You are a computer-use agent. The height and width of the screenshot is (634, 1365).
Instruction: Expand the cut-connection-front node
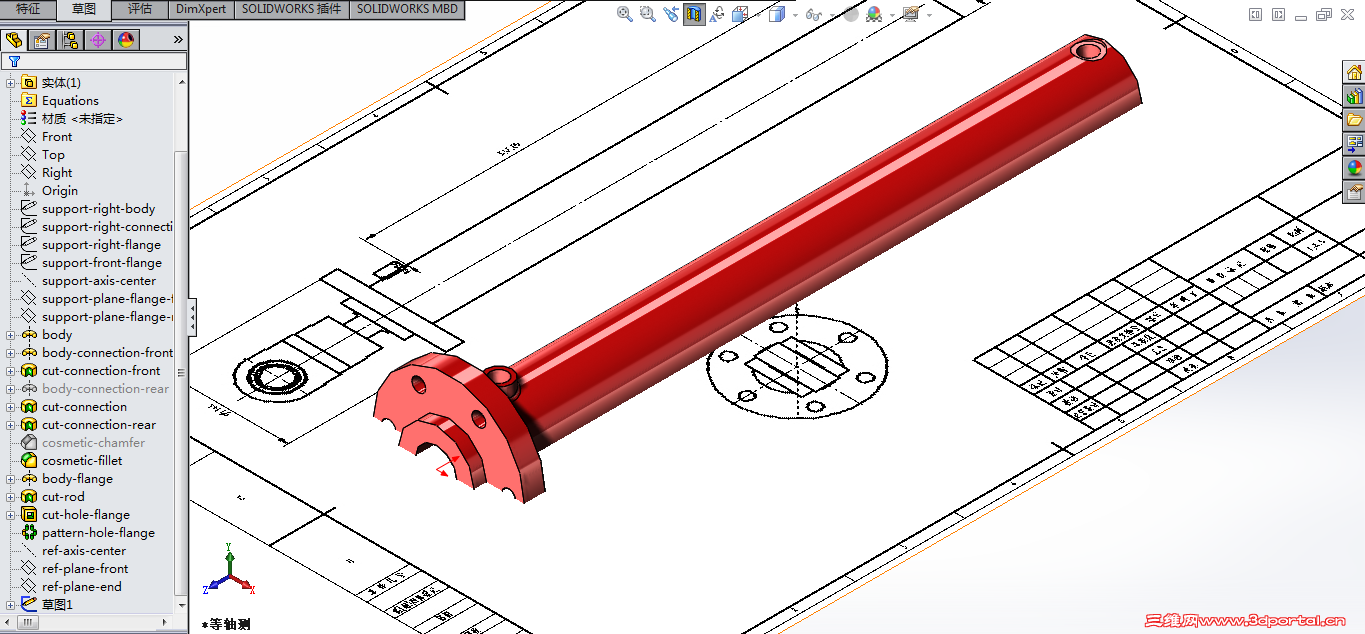[x=11, y=371]
